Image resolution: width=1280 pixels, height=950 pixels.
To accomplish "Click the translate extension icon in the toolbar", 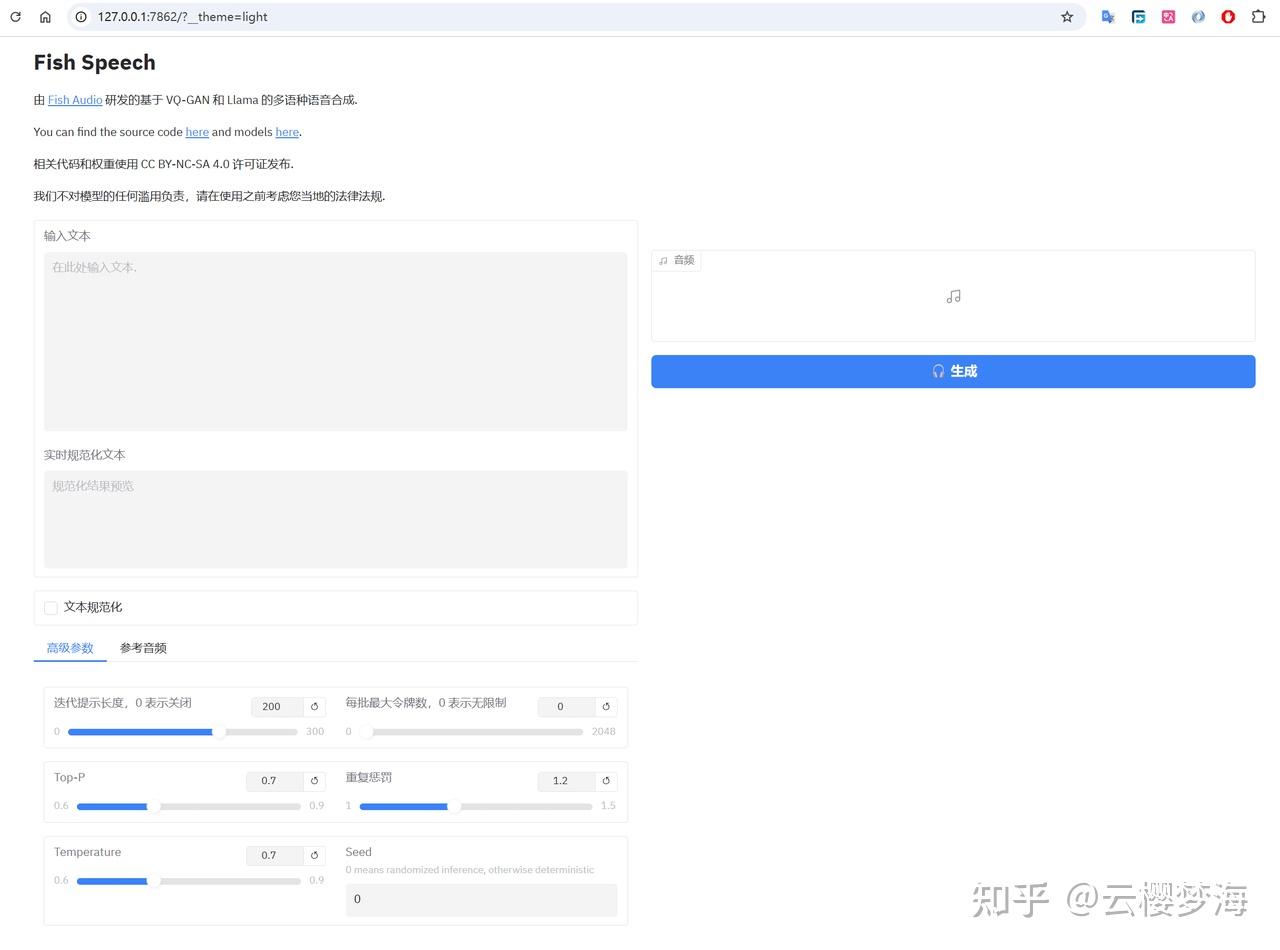I will (1108, 17).
